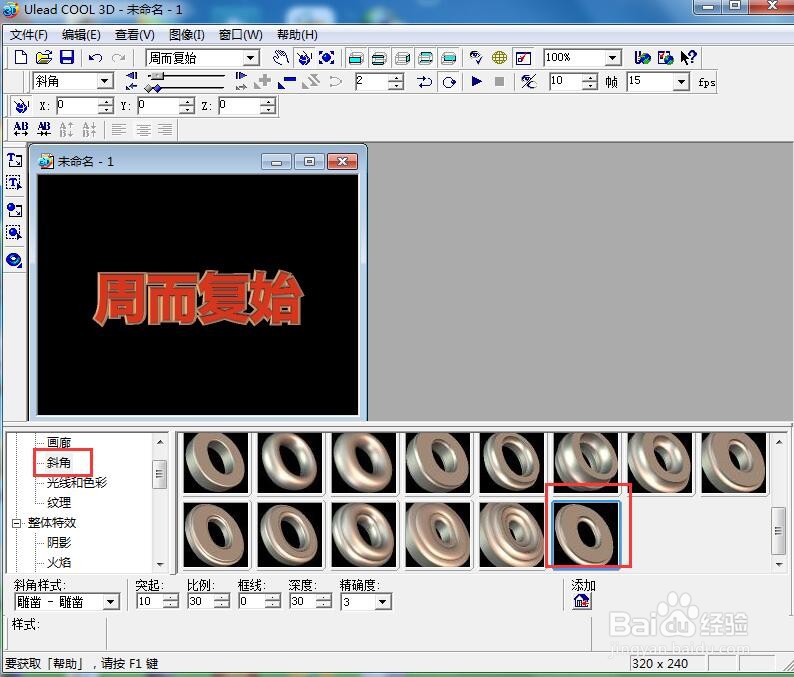Toggle the checkbox-picture toolbar button
The image size is (794, 677).
pos(523,58)
